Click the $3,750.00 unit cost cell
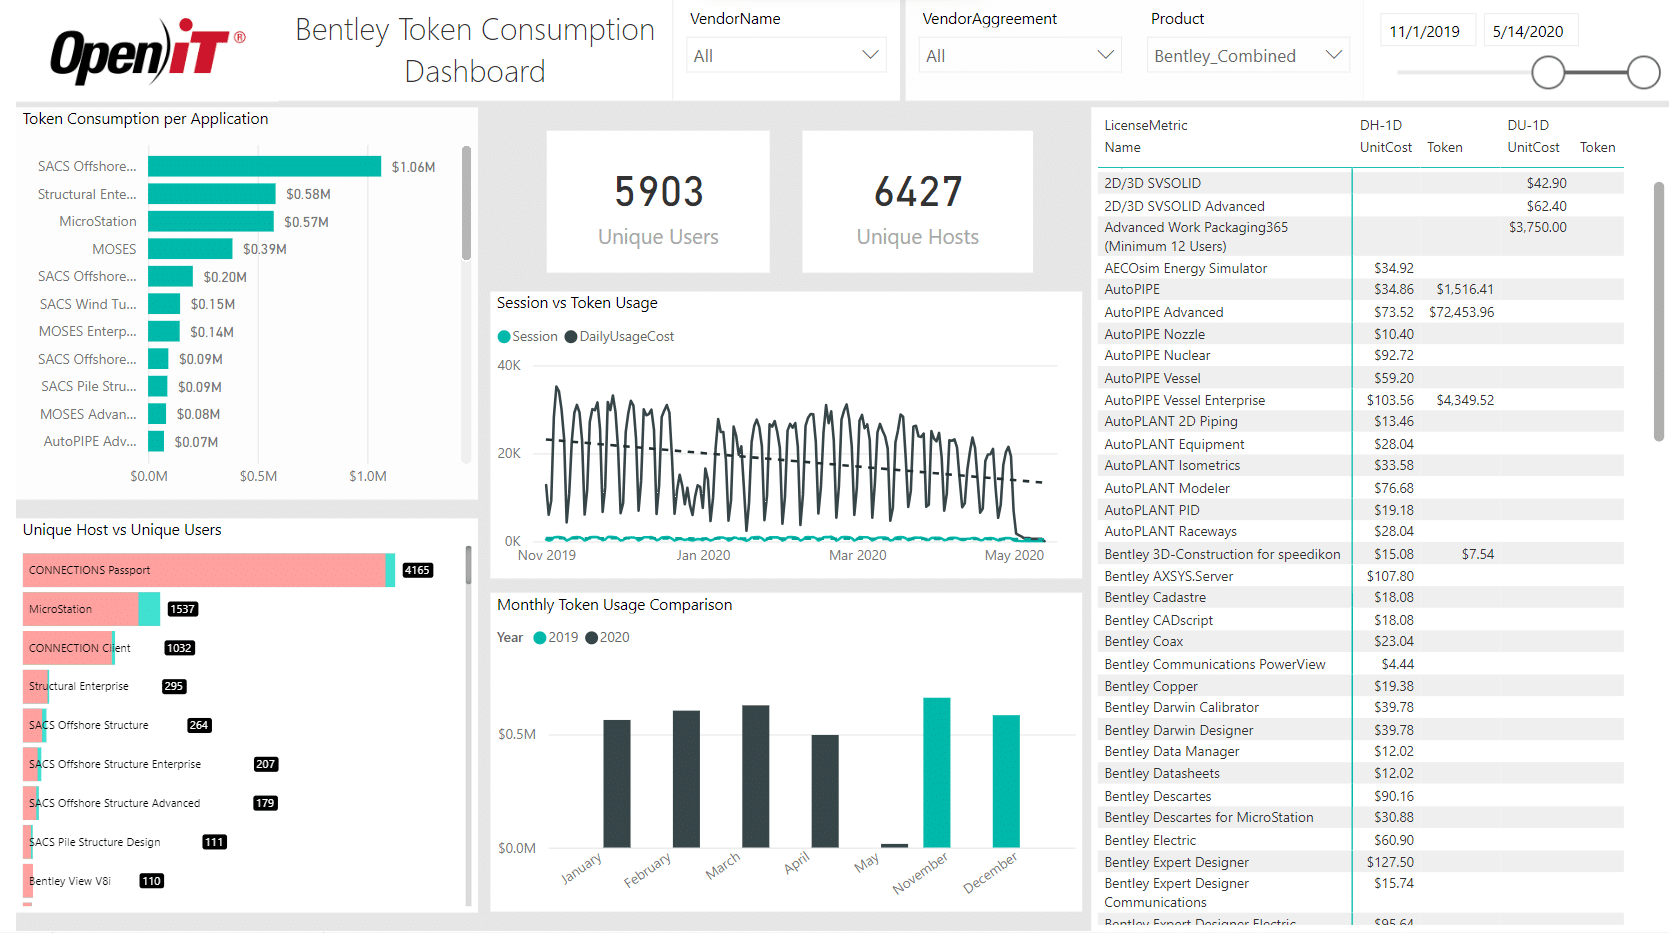The height and width of the screenshot is (933, 1669). 1538,227
